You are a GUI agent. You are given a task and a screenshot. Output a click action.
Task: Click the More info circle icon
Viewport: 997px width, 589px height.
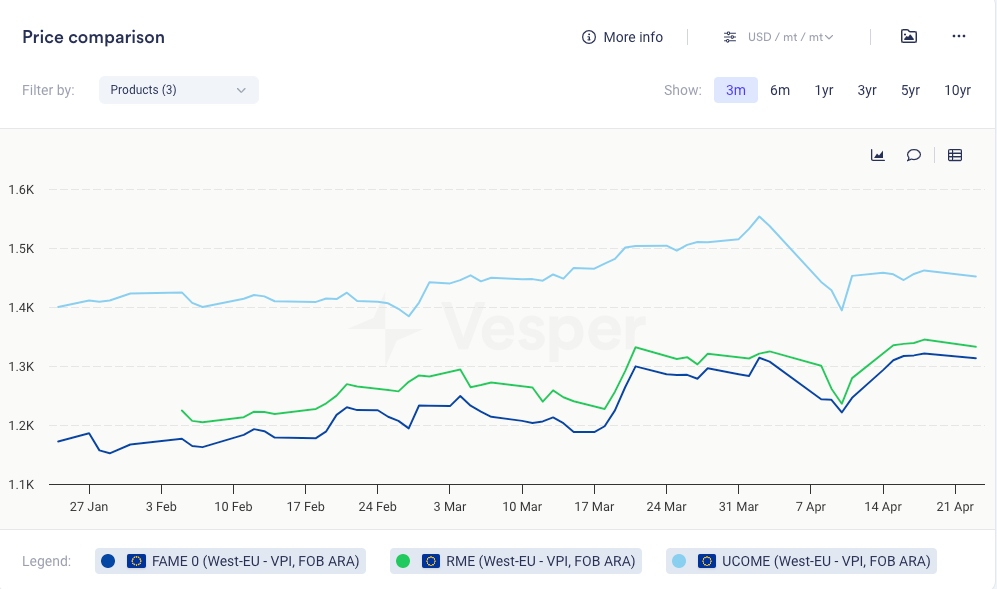[x=589, y=37]
